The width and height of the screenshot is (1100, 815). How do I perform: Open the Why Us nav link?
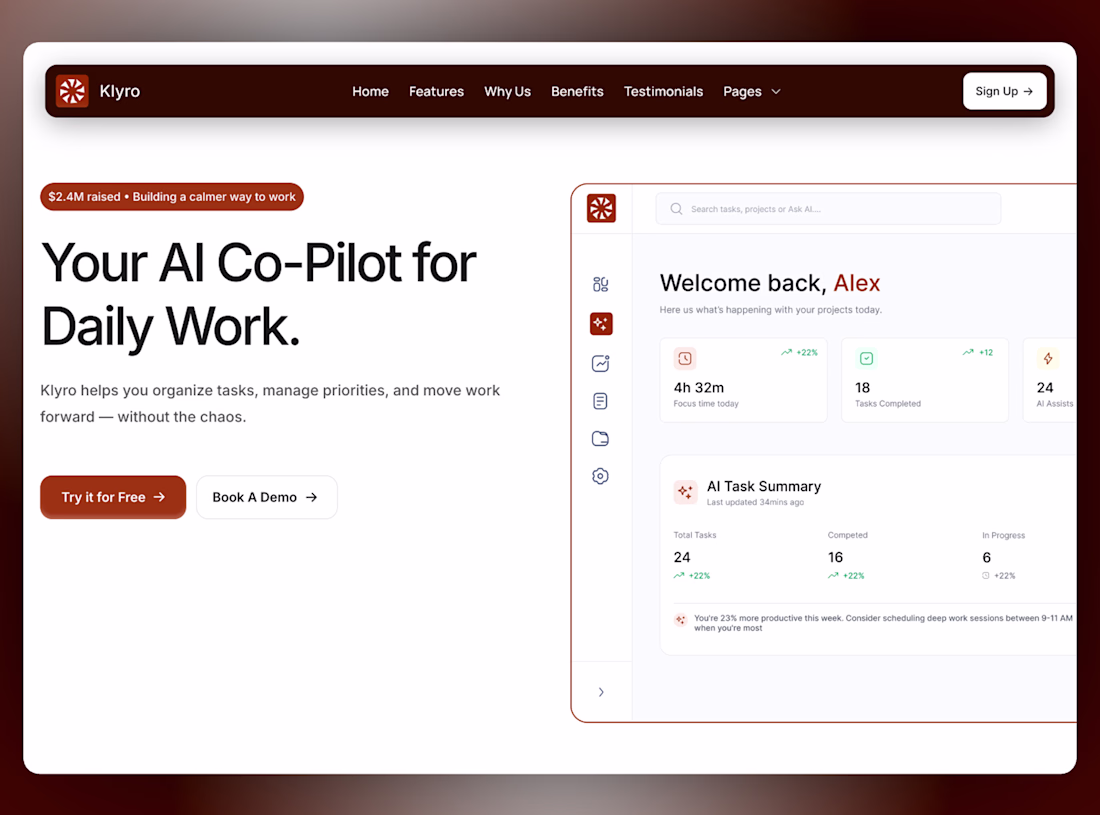(x=507, y=91)
